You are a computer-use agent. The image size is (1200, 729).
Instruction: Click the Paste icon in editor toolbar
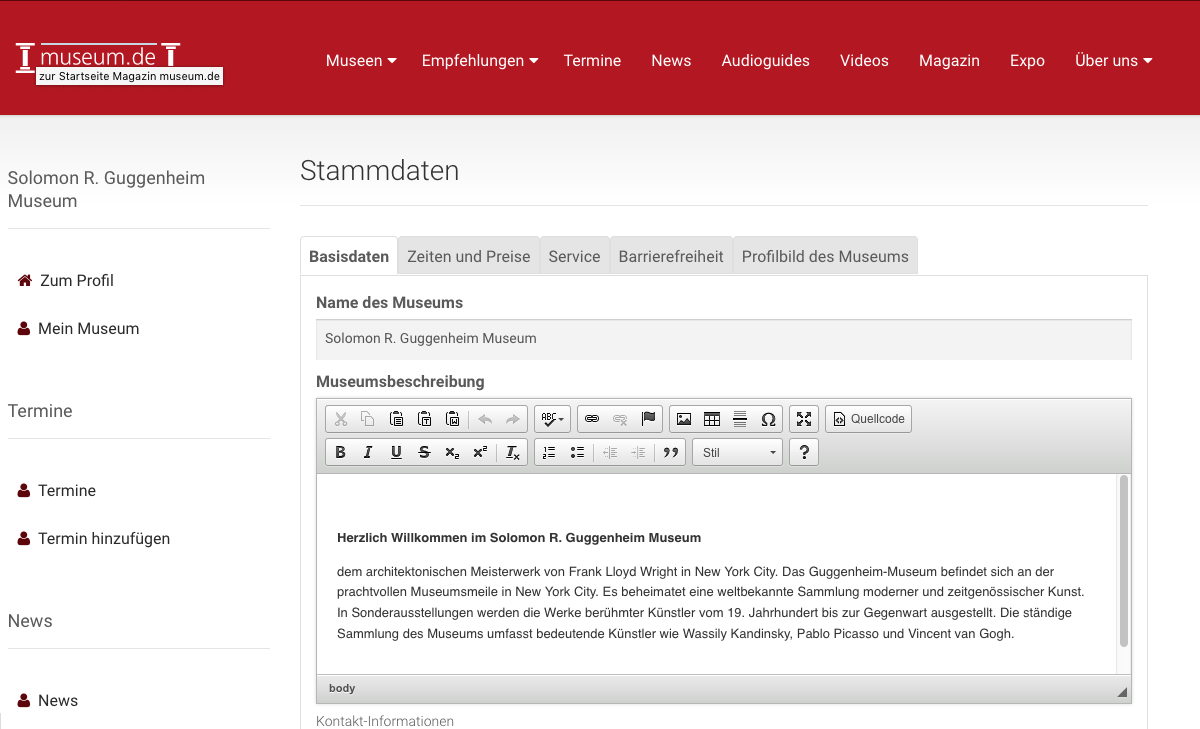pos(397,419)
